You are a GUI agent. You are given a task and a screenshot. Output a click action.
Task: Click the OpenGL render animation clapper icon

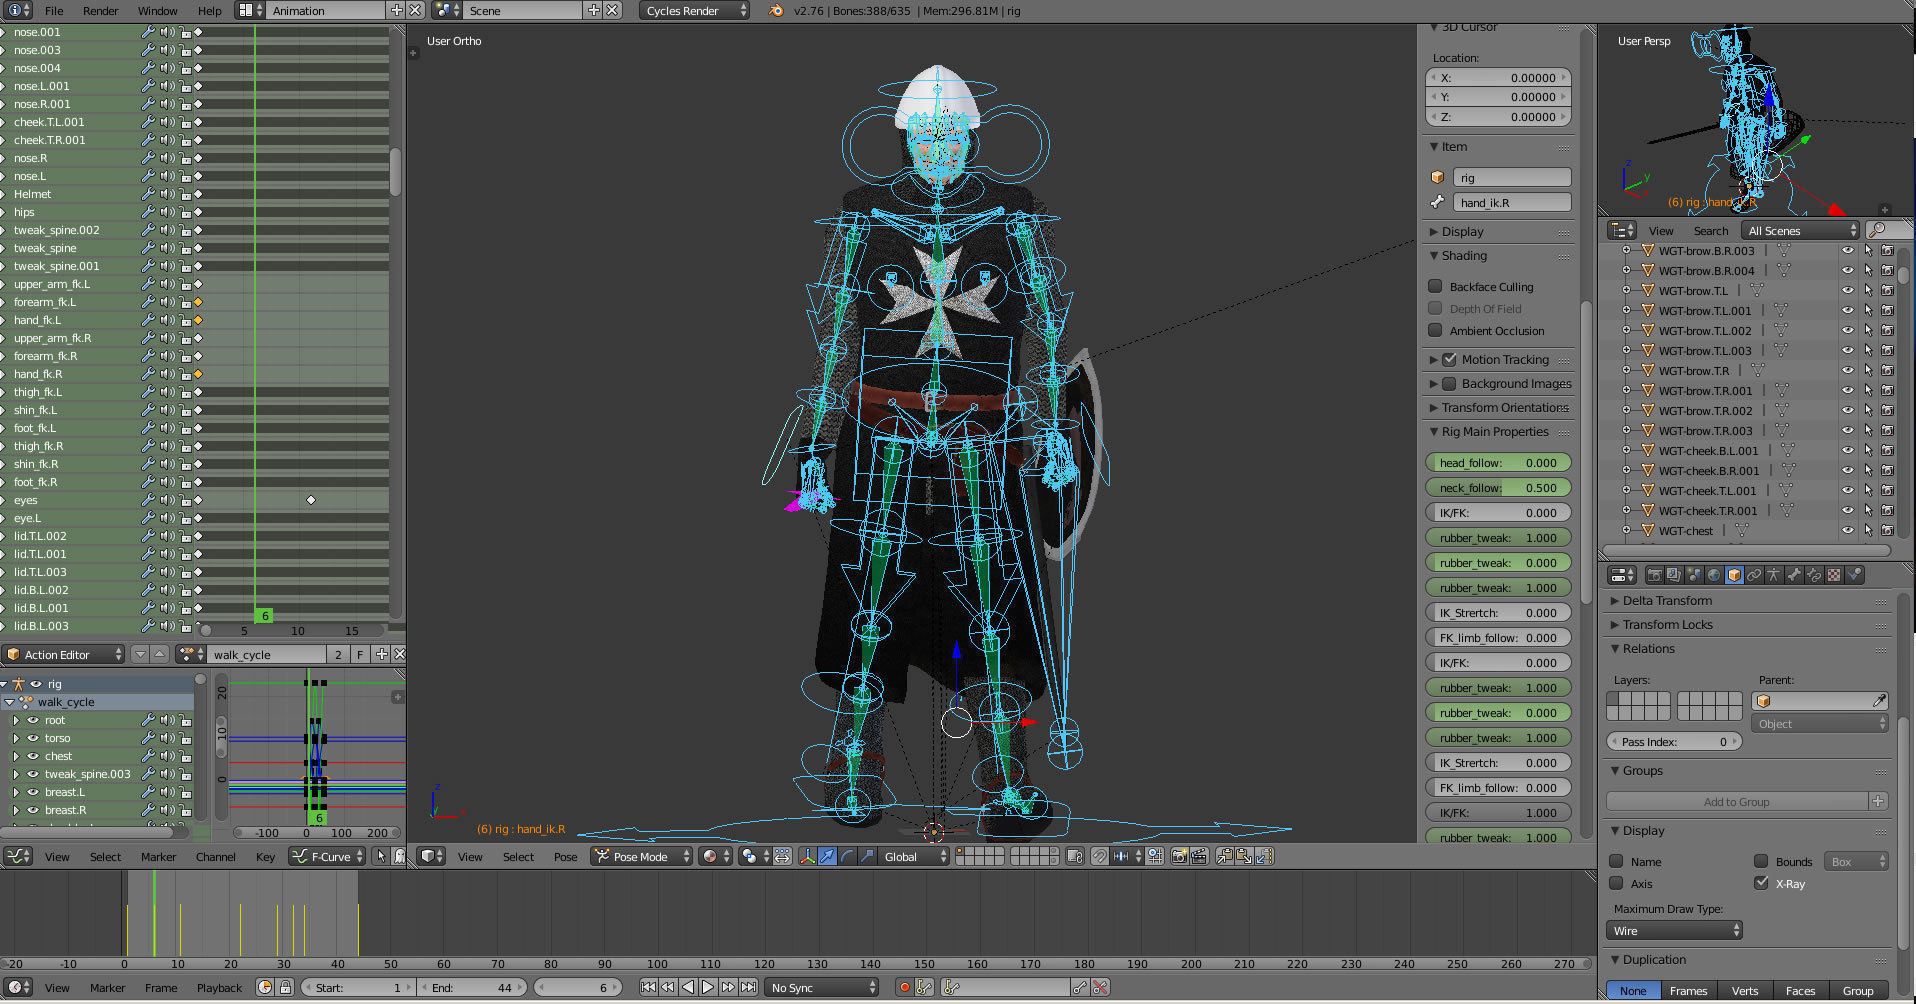[1199, 857]
